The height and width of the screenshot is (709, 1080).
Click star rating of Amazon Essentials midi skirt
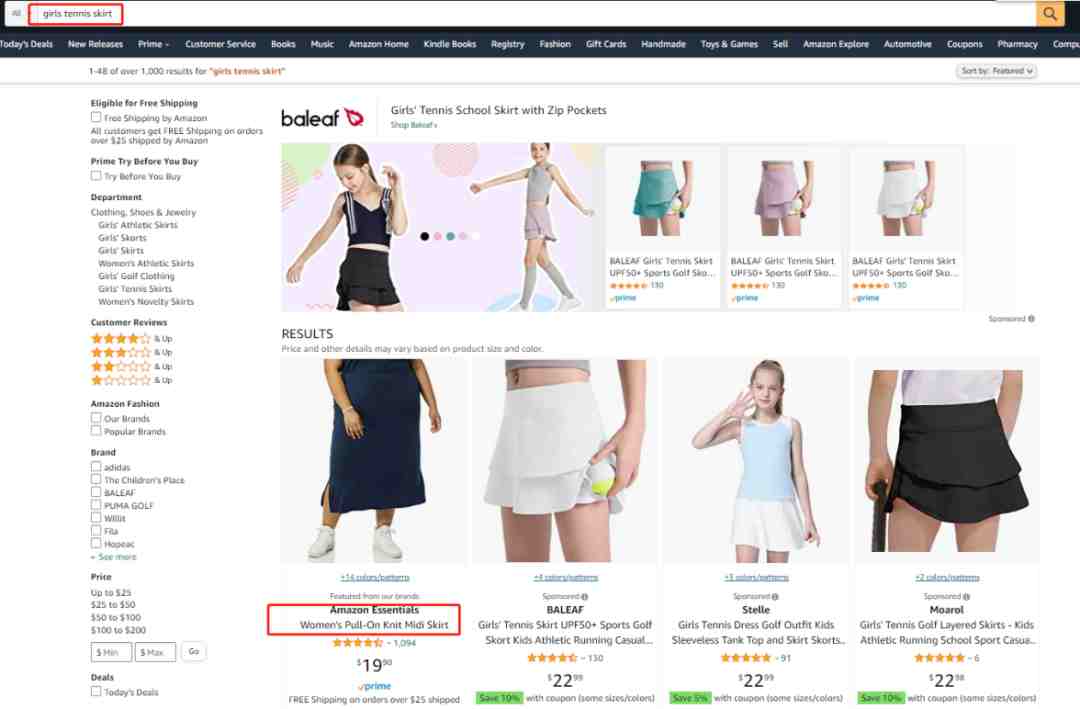[357, 642]
